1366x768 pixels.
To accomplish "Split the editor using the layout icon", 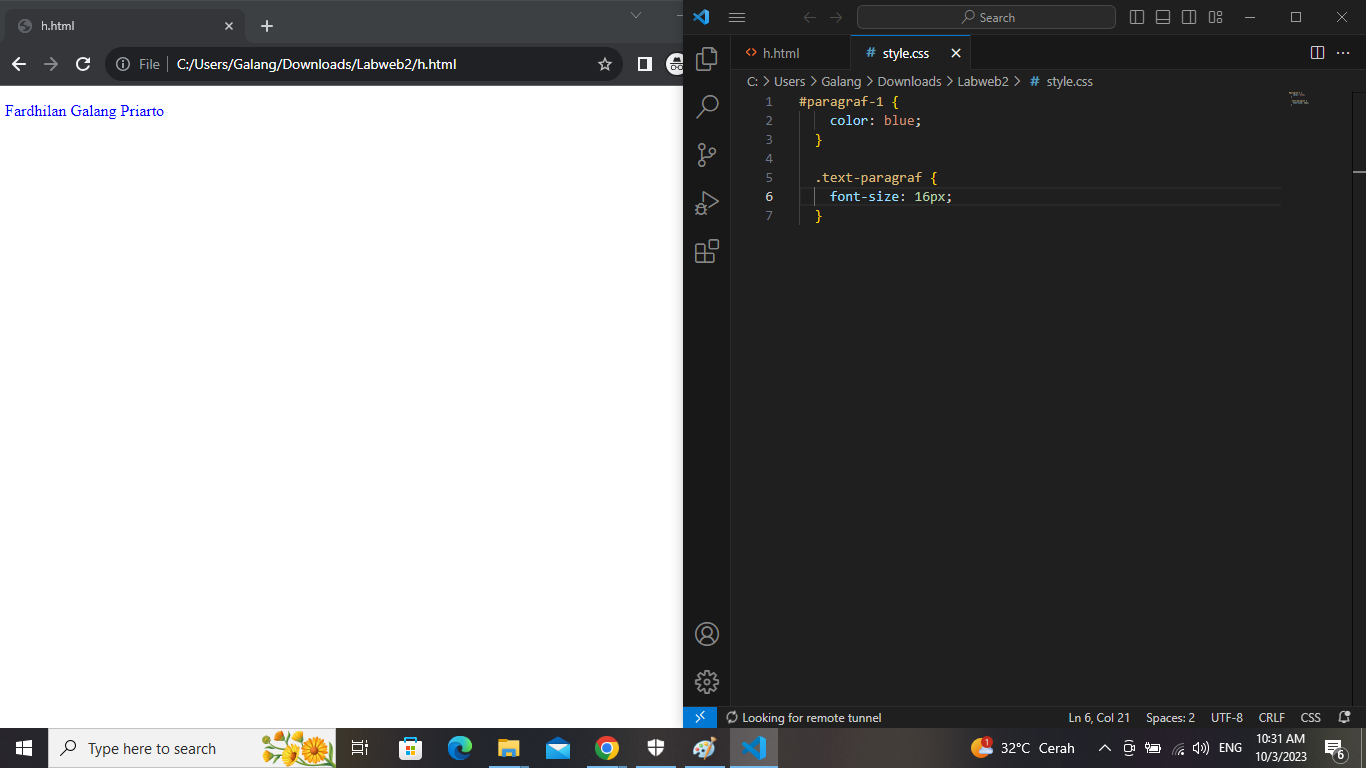I will point(1316,52).
